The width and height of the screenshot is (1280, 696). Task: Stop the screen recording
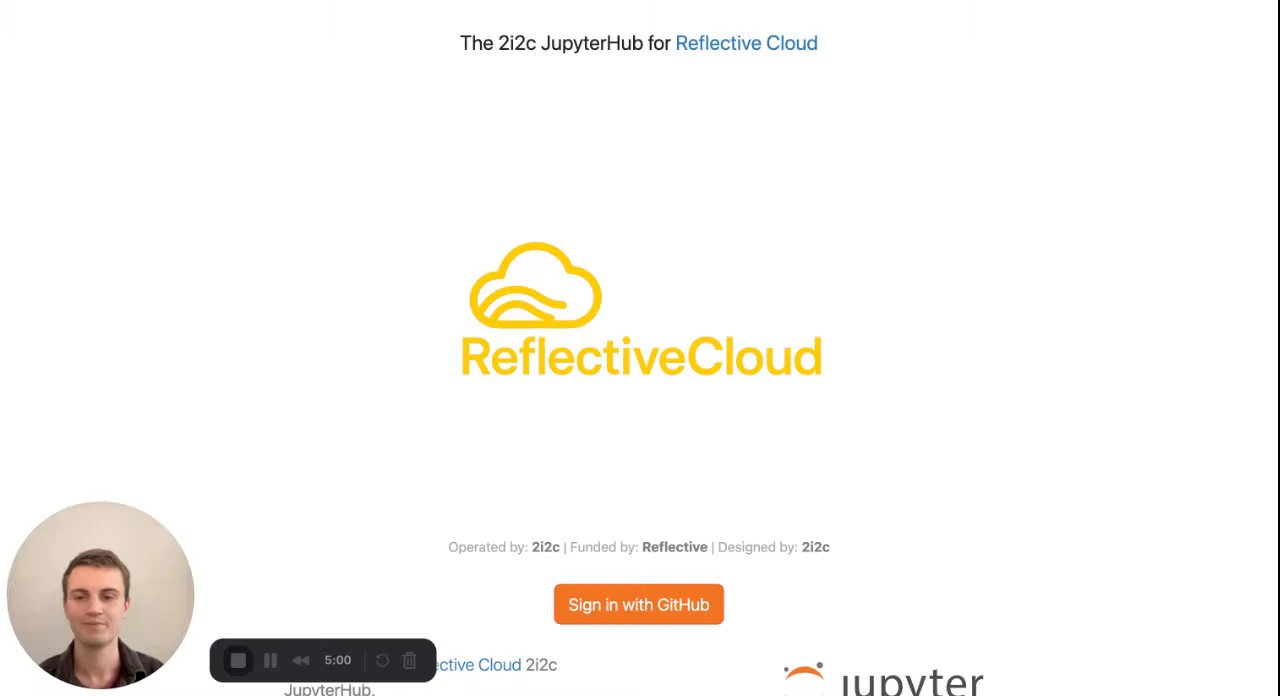[238, 661]
